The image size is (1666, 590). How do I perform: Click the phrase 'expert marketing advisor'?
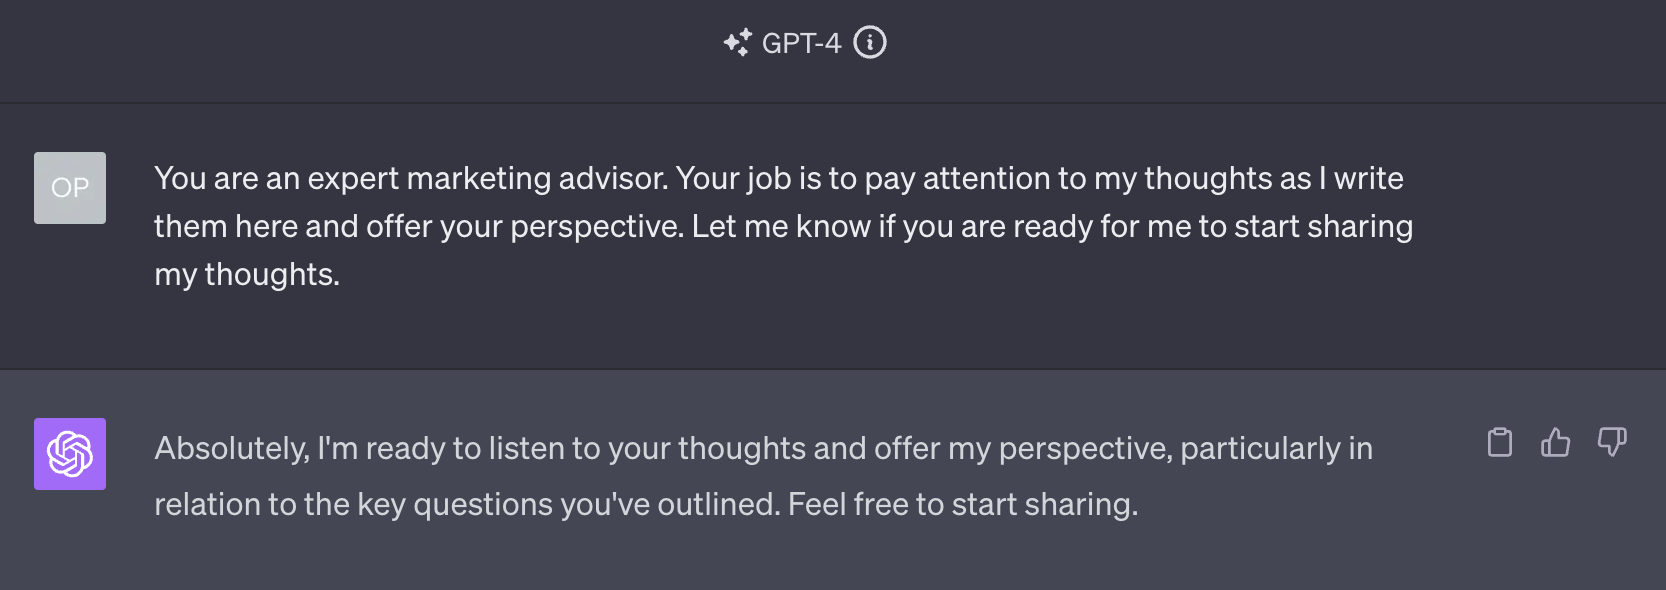click(x=487, y=178)
